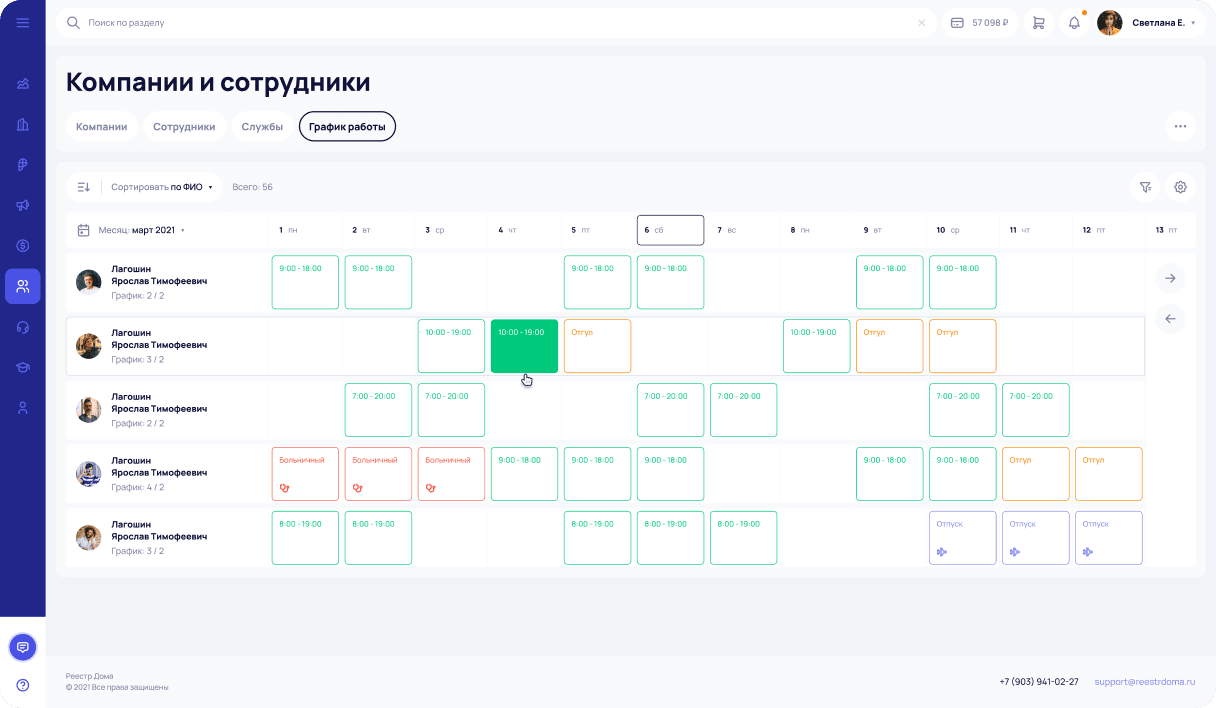
Task: Open schedule settings gear icon
Action: [1180, 187]
